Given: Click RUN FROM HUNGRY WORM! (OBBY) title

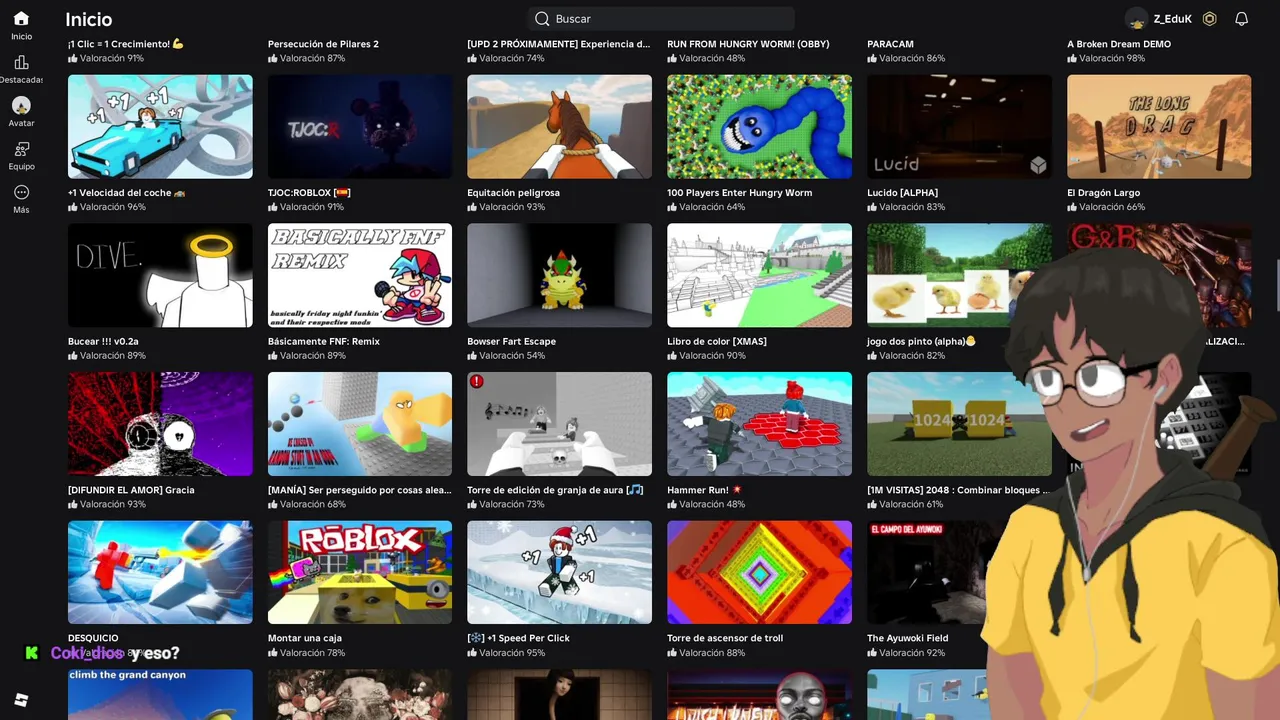Looking at the screenshot, I should click(748, 44).
